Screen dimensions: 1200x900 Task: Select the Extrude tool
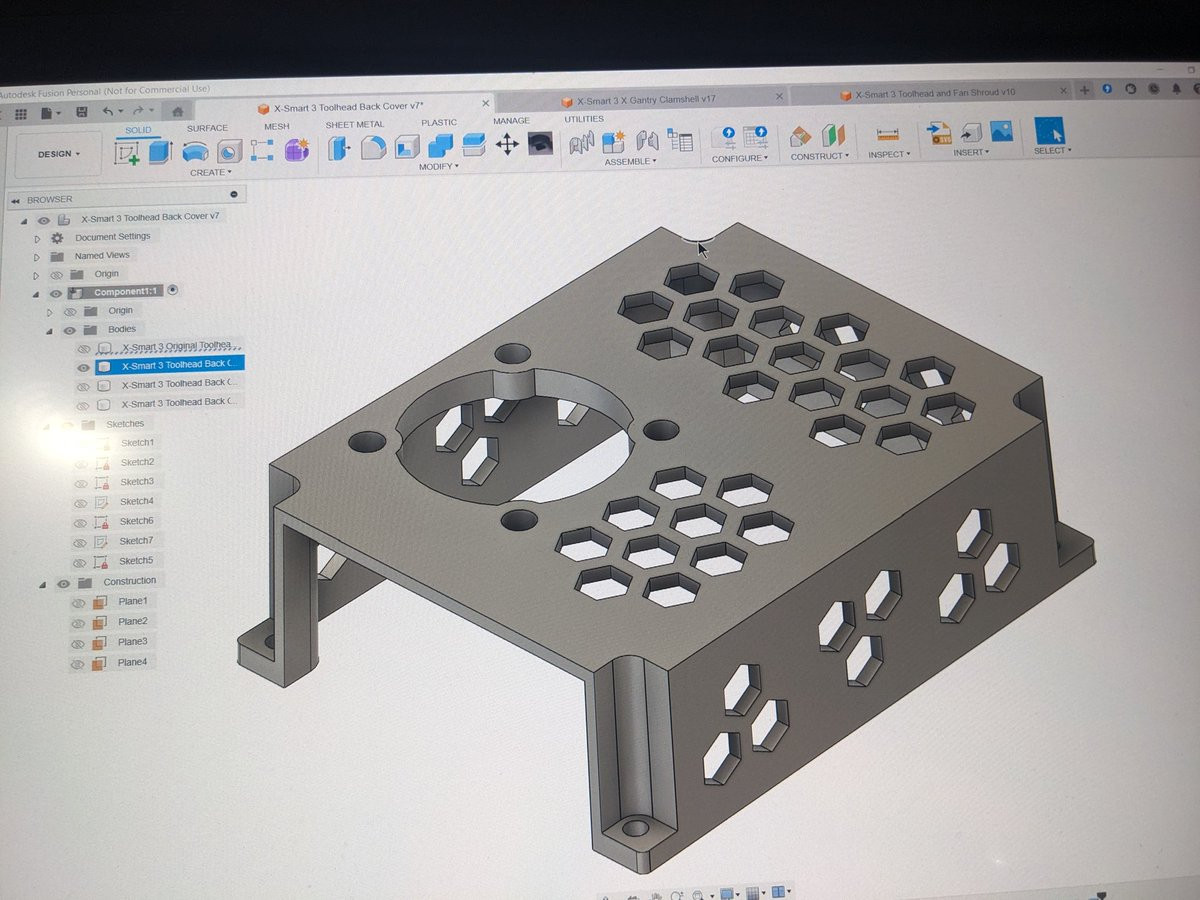coord(160,152)
